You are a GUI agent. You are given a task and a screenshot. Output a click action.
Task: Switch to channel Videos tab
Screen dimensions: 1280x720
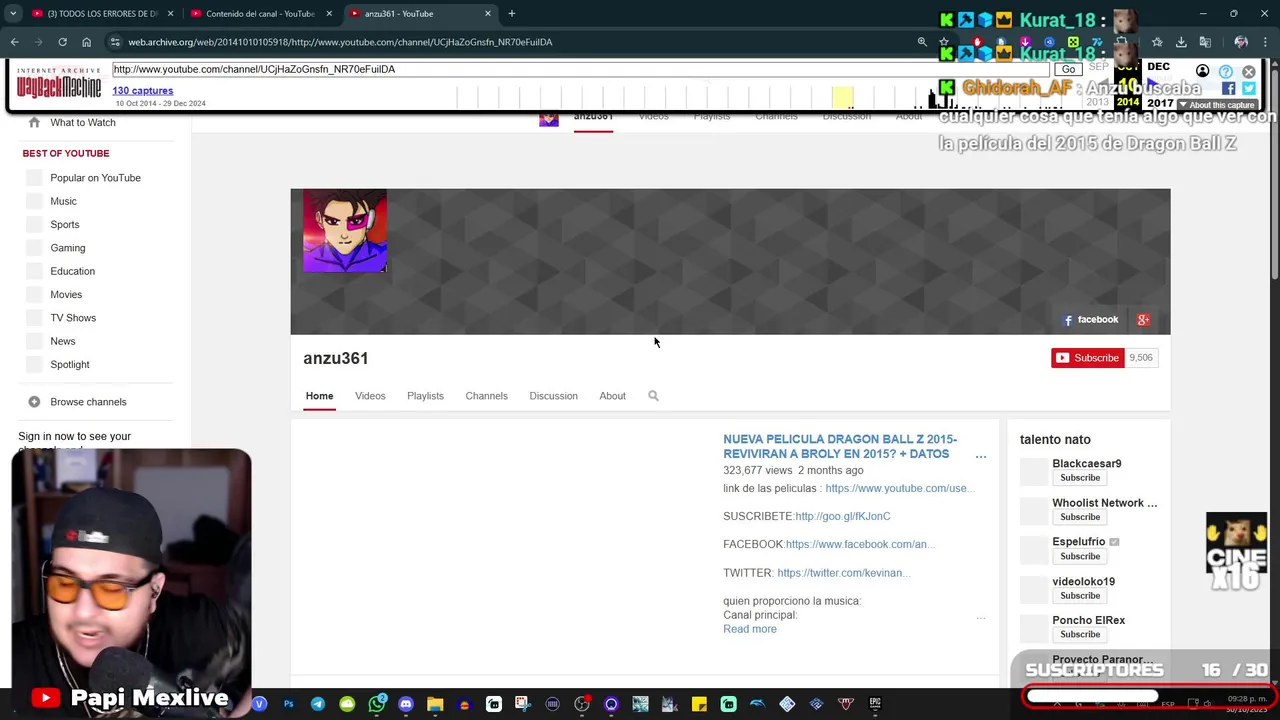(x=370, y=396)
